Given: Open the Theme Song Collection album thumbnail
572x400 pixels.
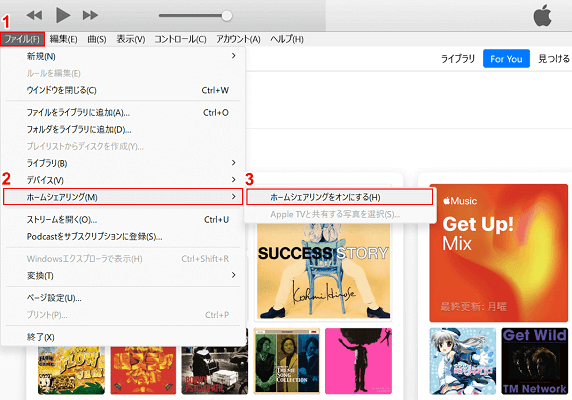Looking at the screenshot, I should pyautogui.click(x=287, y=361).
